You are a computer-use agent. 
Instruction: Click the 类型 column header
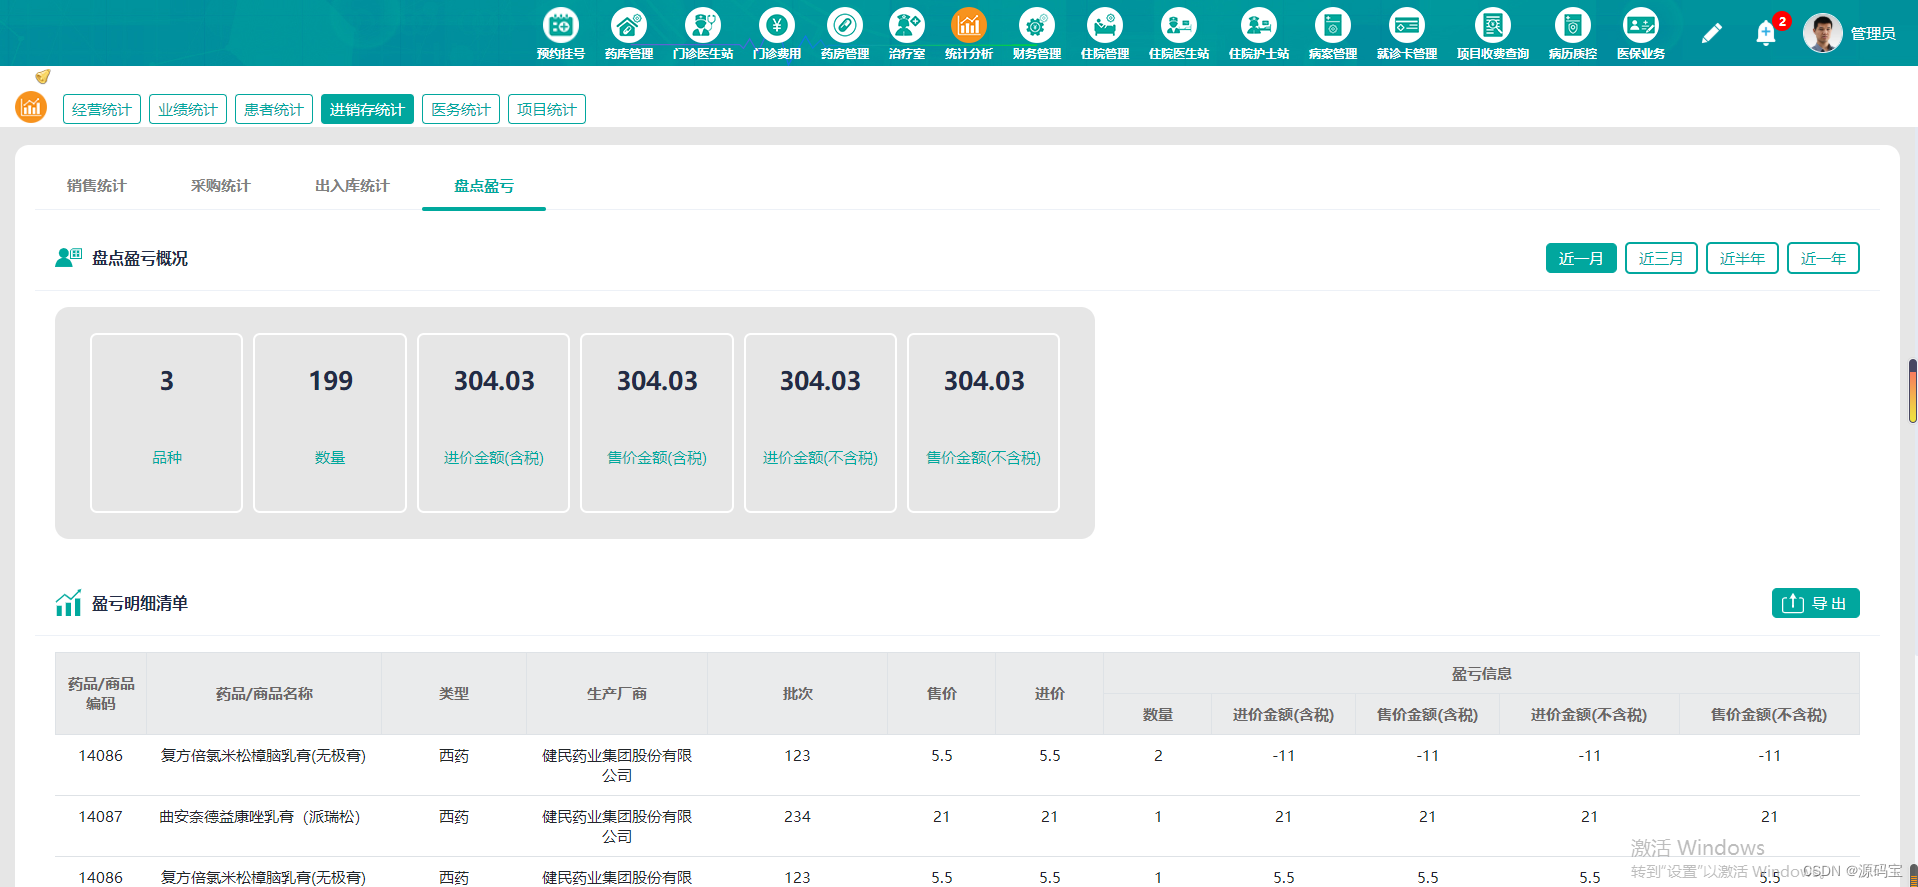click(x=454, y=693)
